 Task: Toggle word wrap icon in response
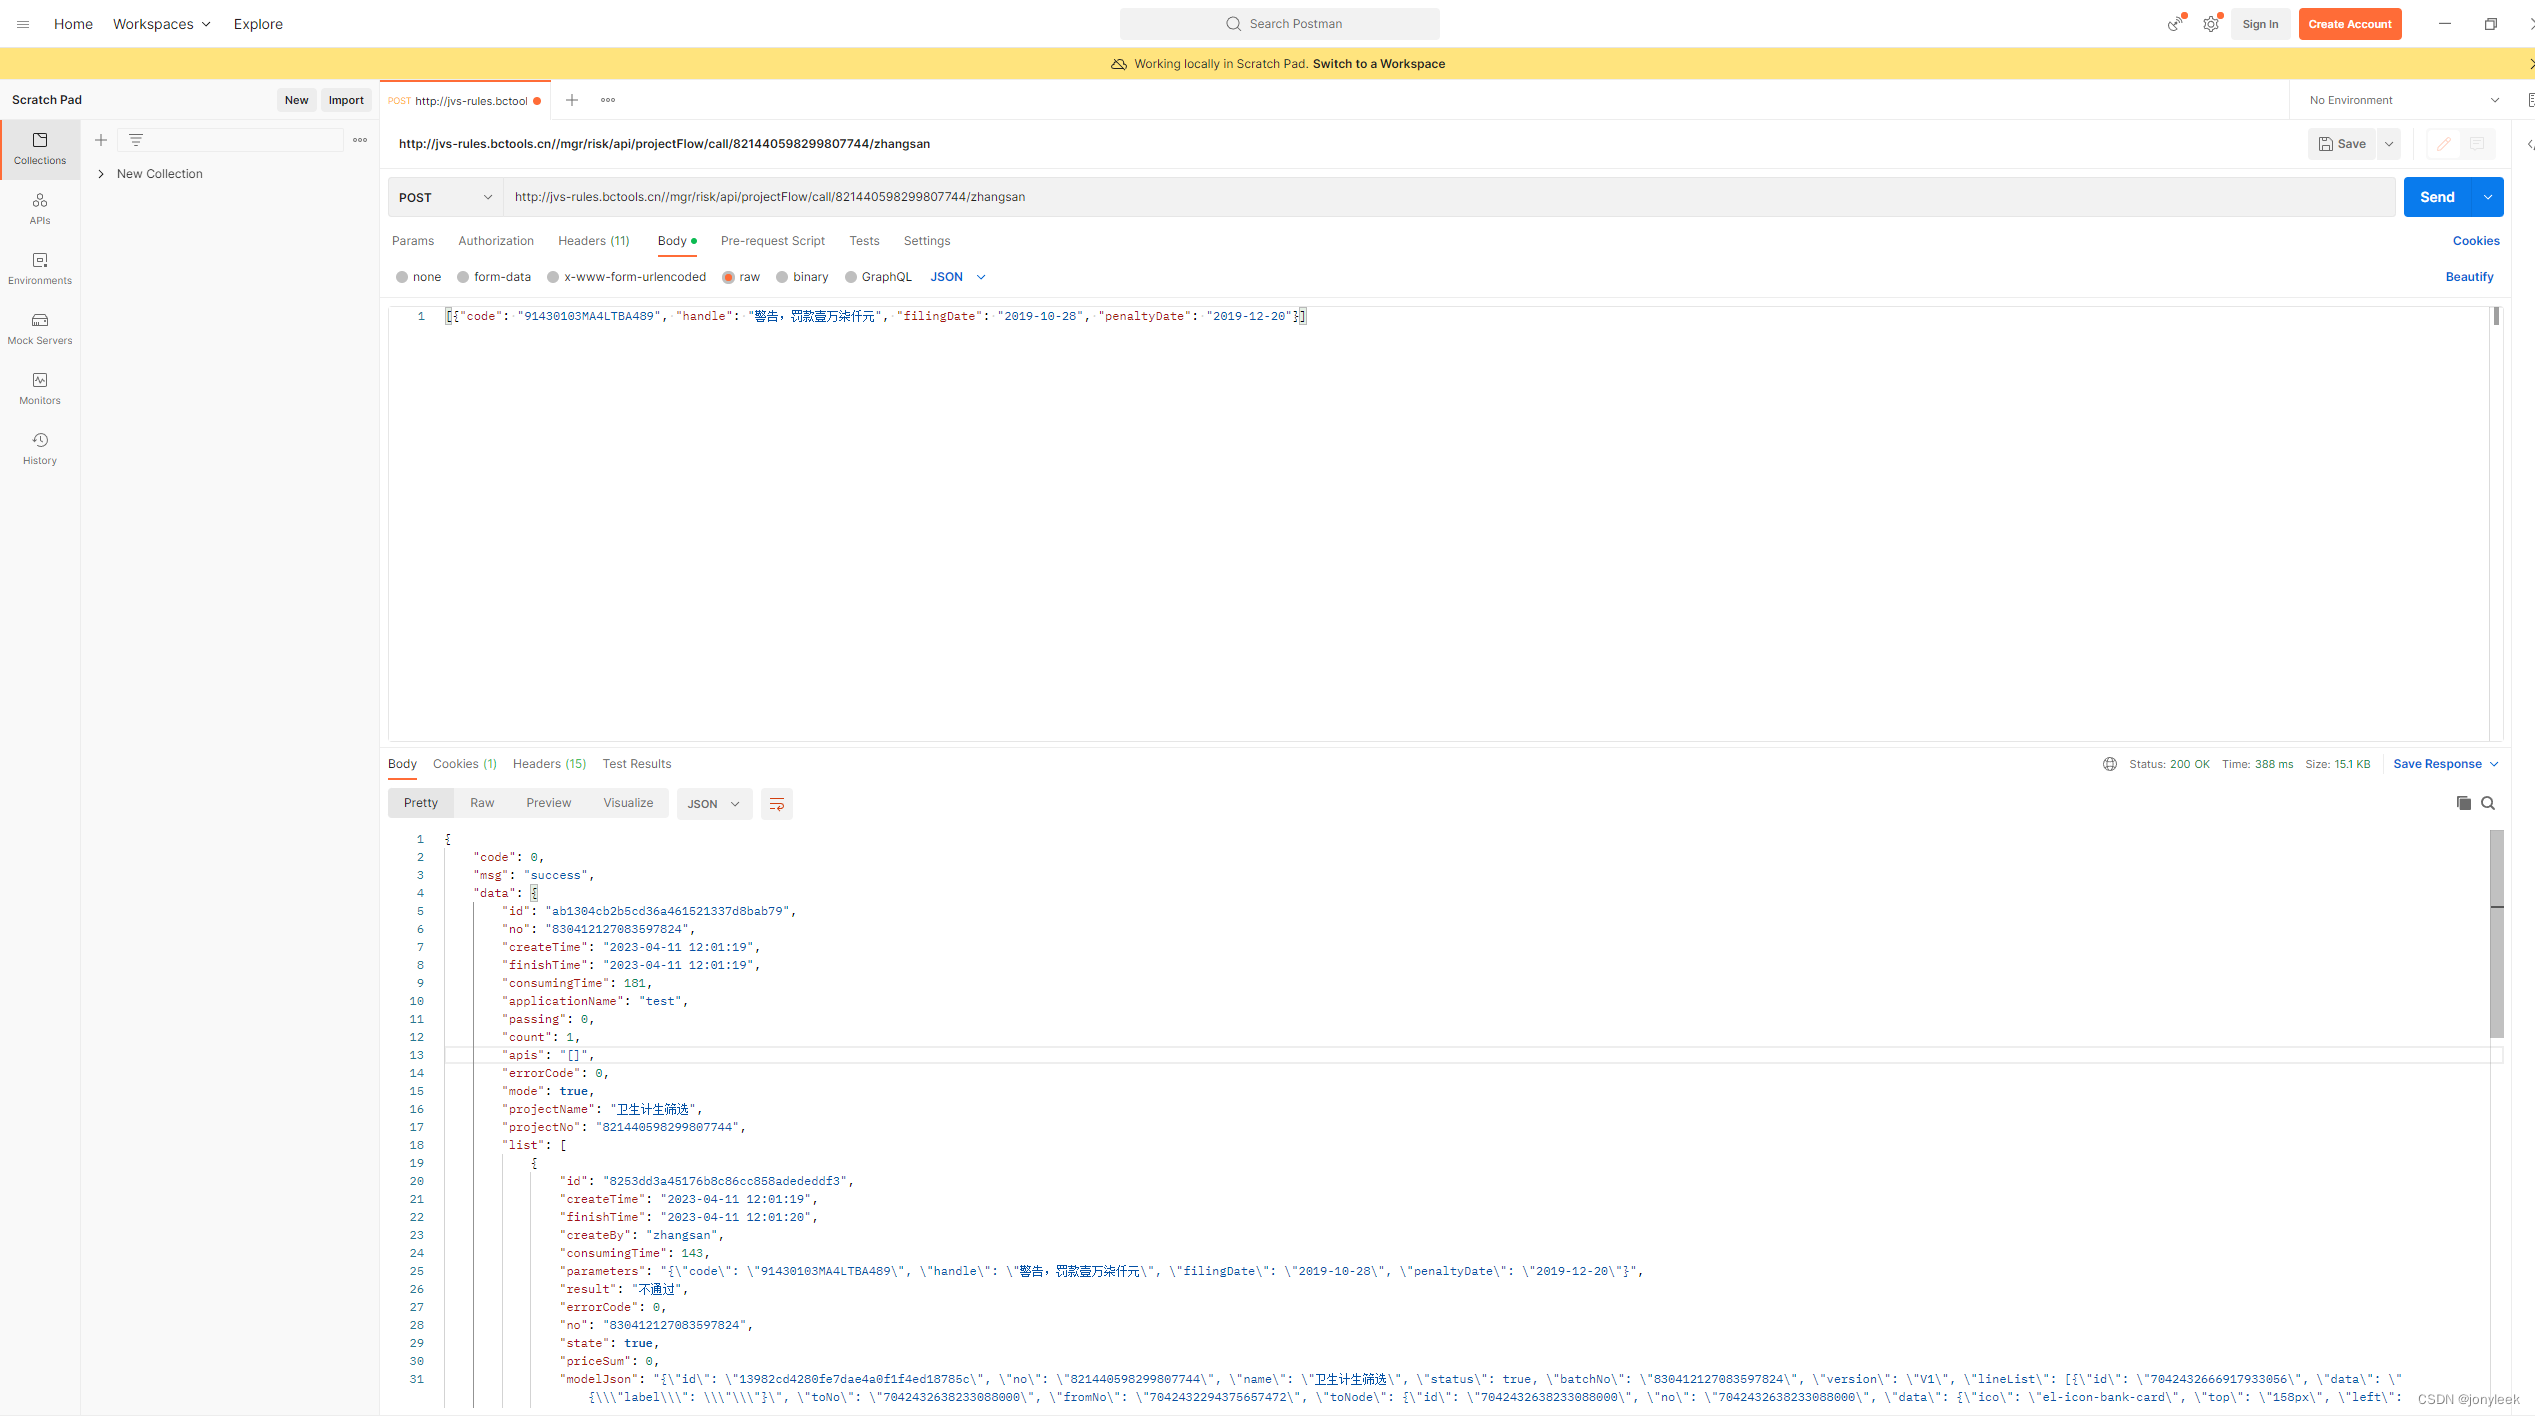(776, 804)
